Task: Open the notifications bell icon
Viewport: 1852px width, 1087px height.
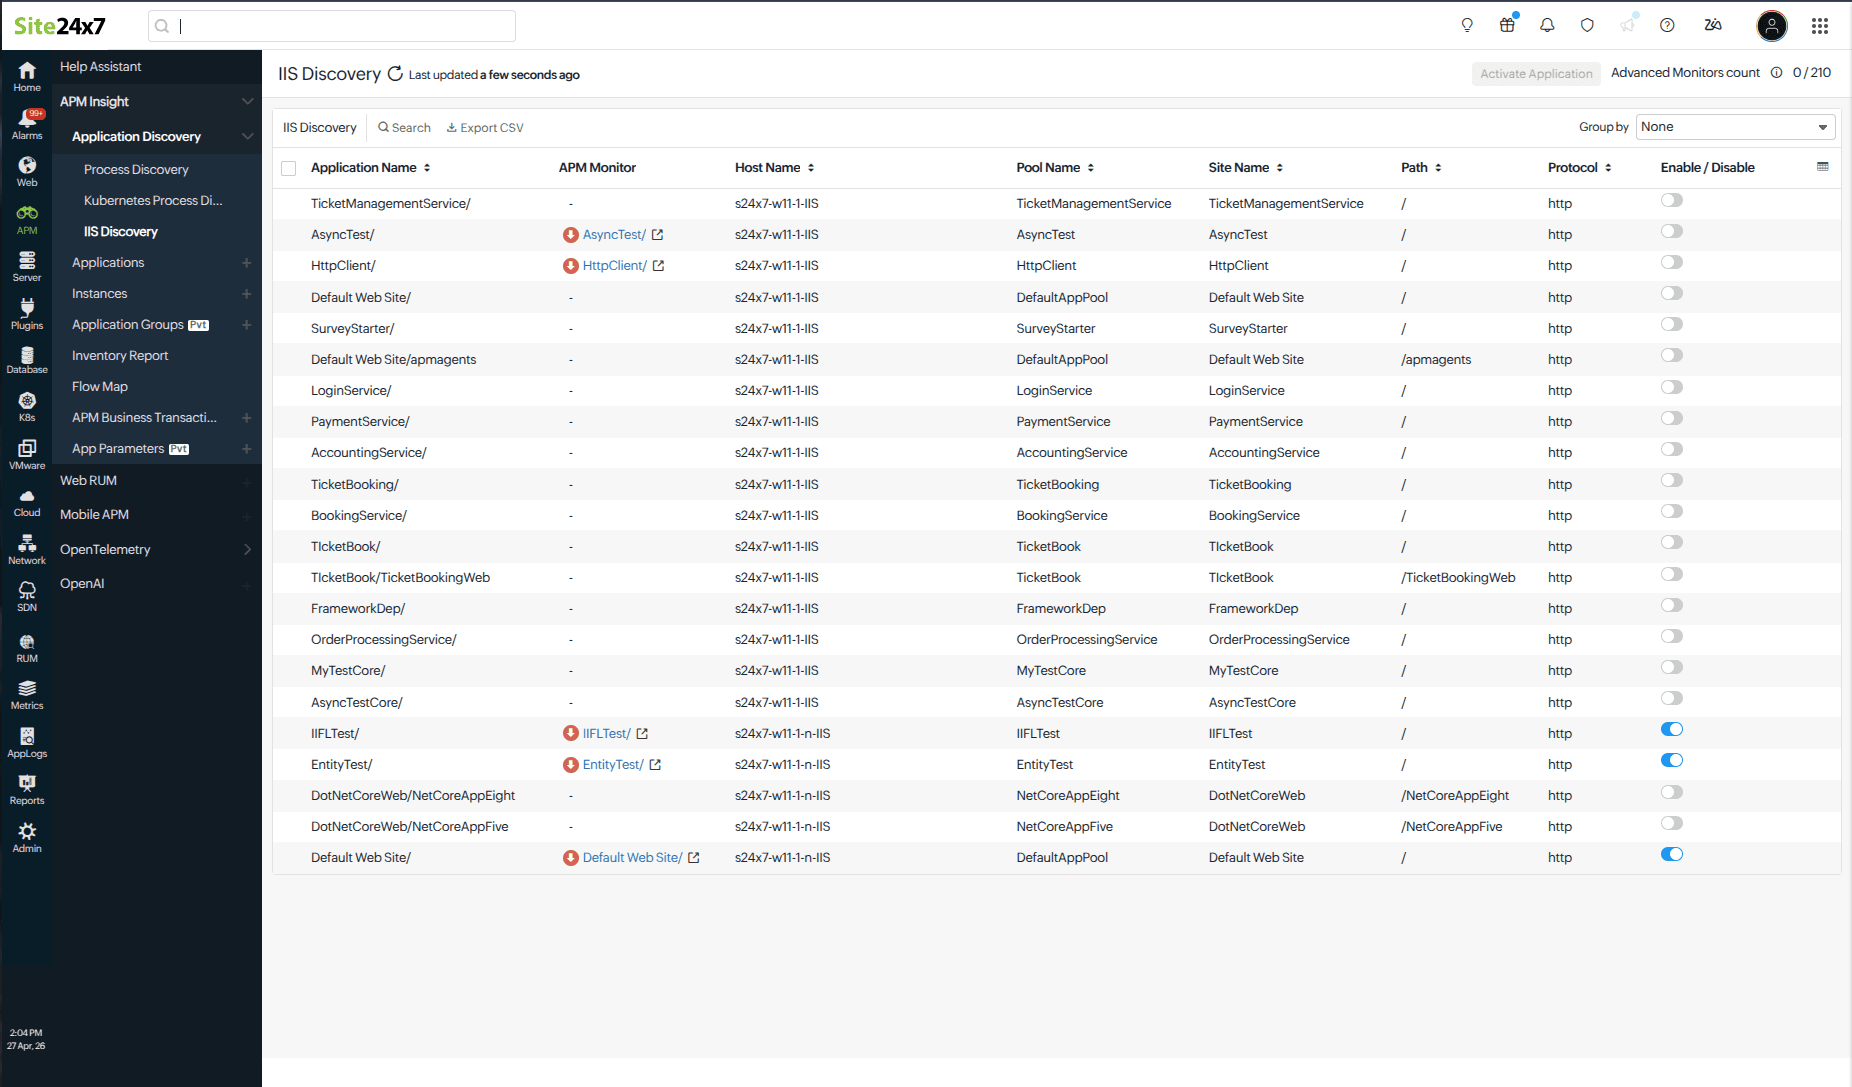Action: pyautogui.click(x=1547, y=25)
